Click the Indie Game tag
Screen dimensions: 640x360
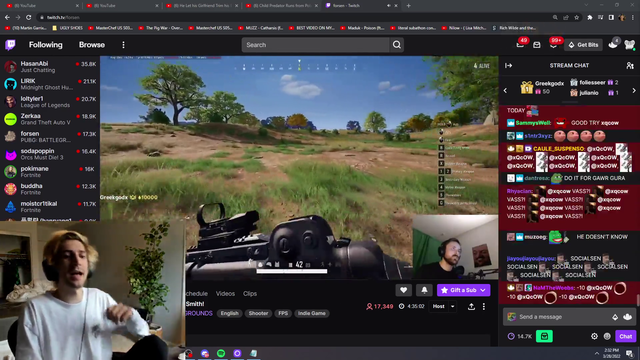click(x=312, y=313)
